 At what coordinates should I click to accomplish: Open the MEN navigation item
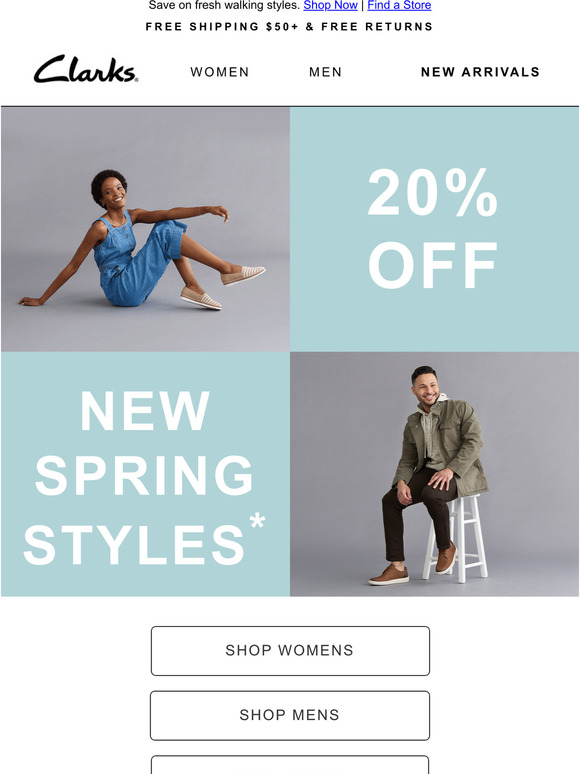[325, 72]
